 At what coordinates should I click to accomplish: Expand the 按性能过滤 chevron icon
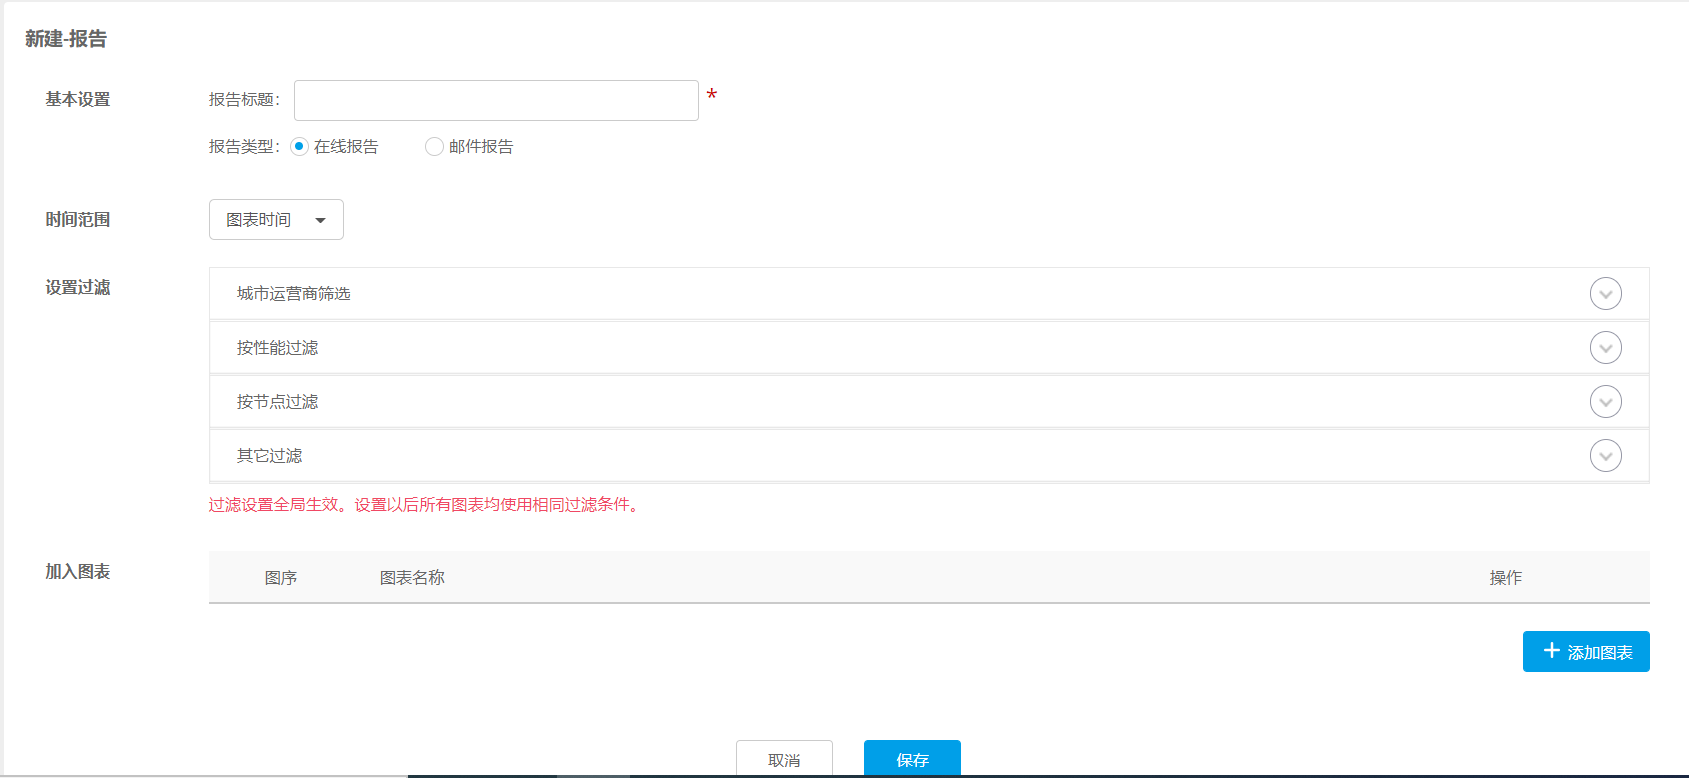point(1605,348)
